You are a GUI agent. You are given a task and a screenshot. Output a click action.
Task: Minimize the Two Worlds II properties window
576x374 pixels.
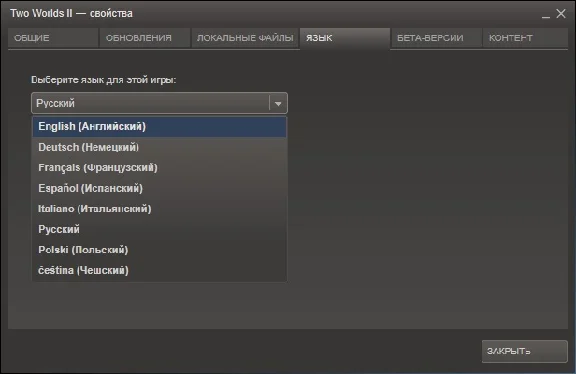click(546, 15)
